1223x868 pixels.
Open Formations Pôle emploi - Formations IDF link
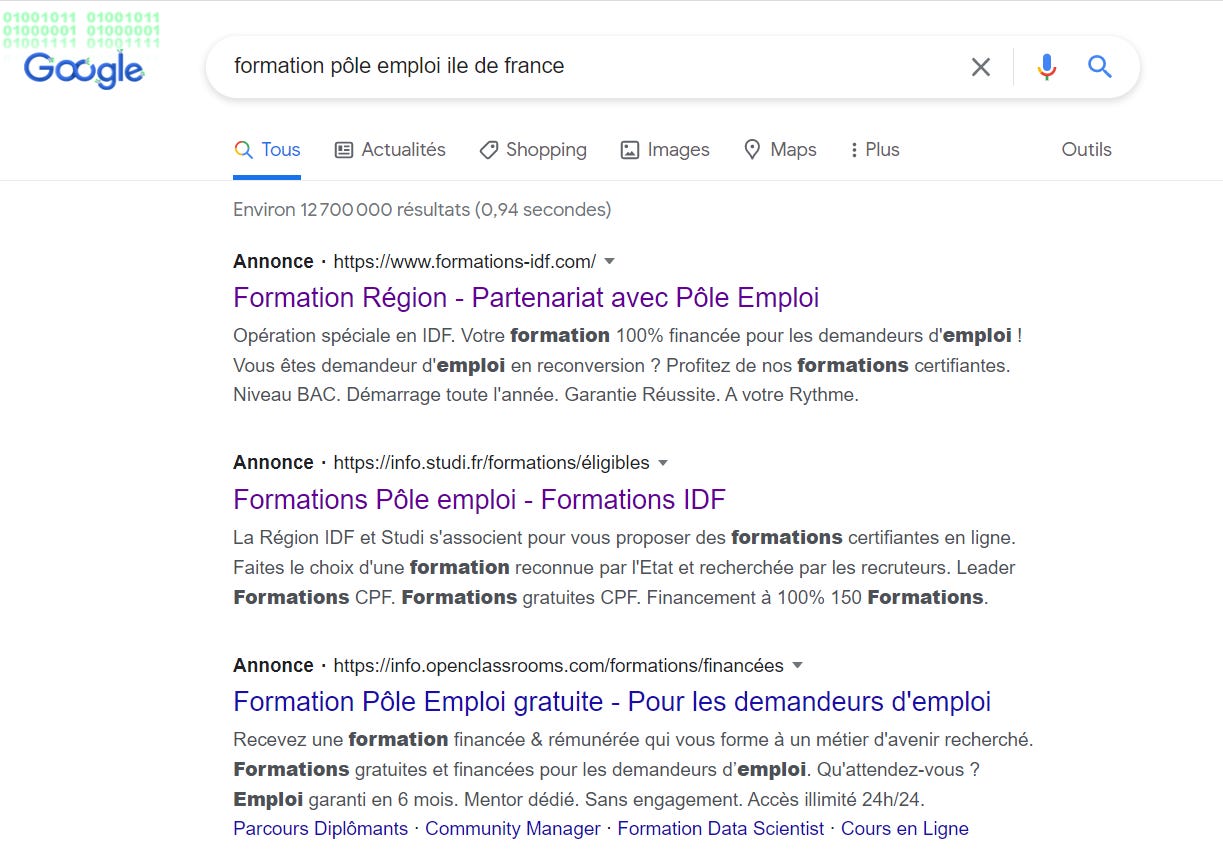(x=479, y=499)
